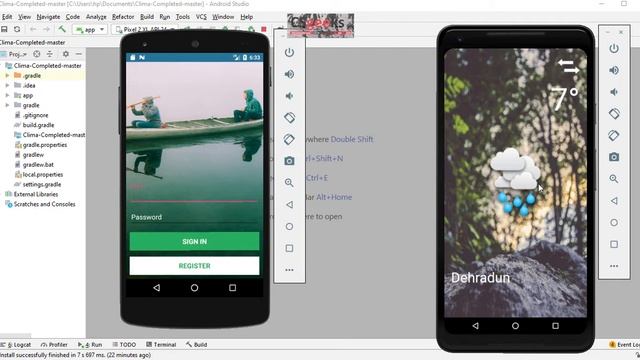The height and width of the screenshot is (360, 640).
Task: Open the VCS menu
Action: tap(201, 17)
